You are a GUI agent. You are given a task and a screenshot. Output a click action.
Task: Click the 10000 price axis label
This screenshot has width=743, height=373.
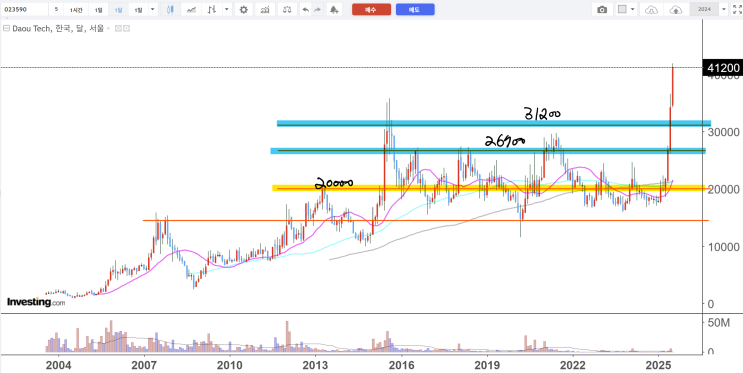coord(723,247)
